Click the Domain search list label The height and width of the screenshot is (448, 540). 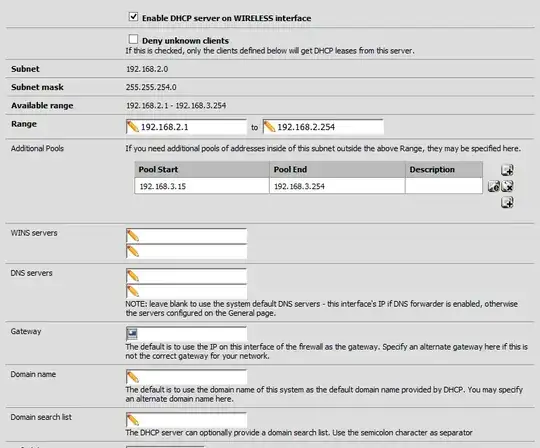[41, 417]
